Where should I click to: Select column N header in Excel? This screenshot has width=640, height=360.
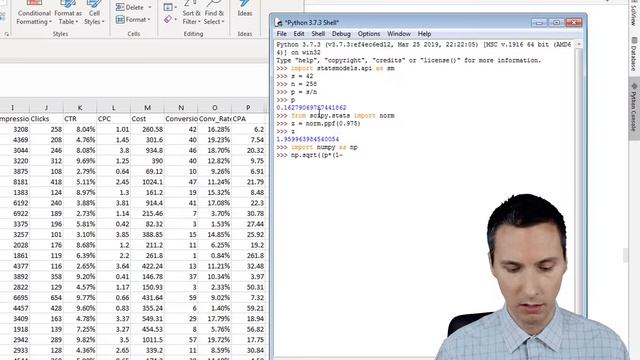[x=181, y=108]
